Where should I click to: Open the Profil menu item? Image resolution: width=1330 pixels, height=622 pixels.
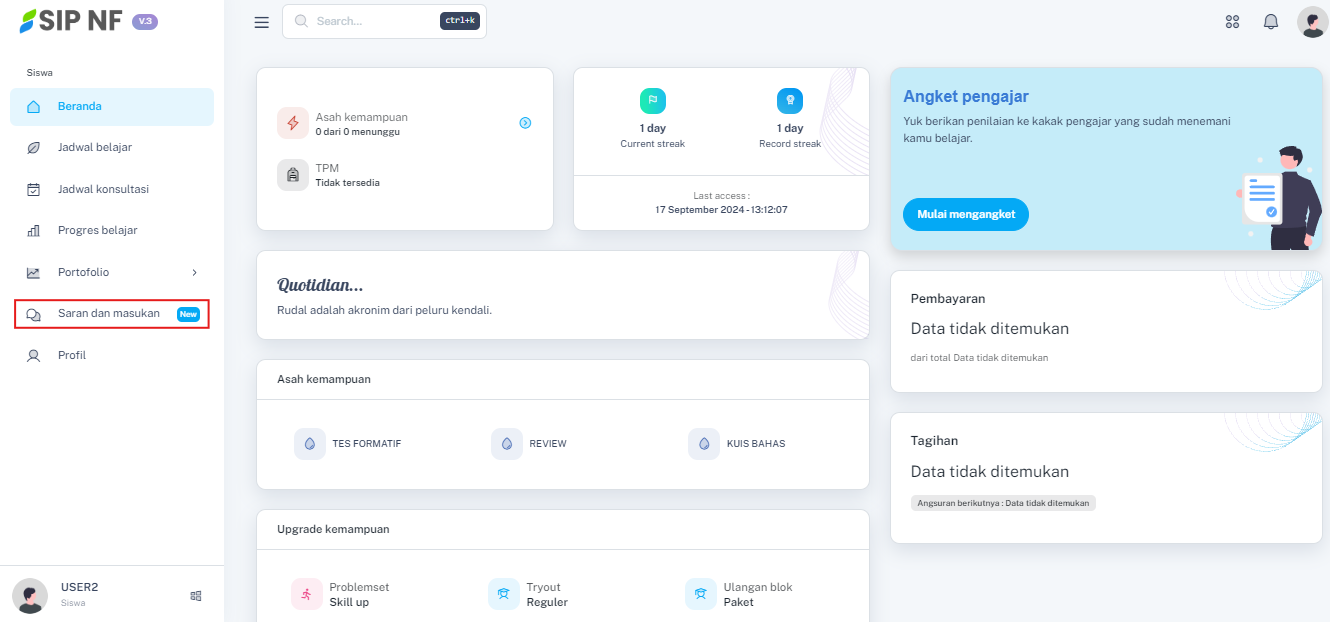pos(72,355)
